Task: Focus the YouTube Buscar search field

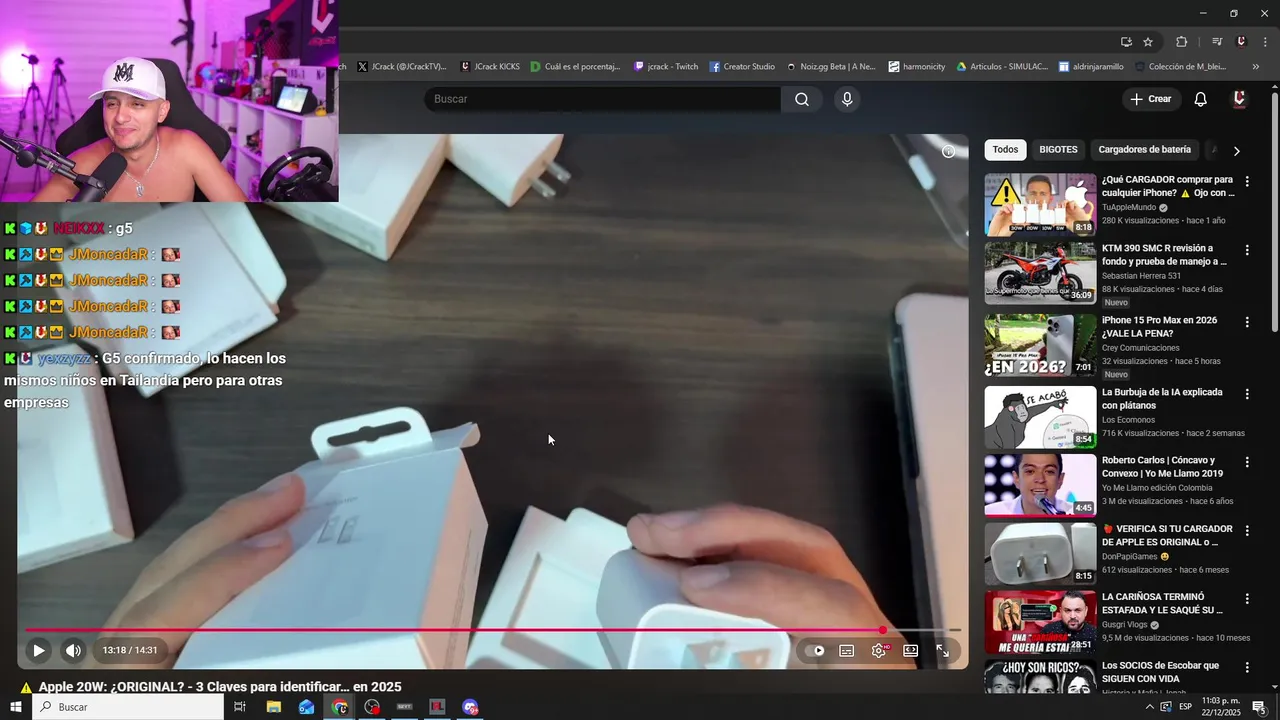Action: point(603,99)
